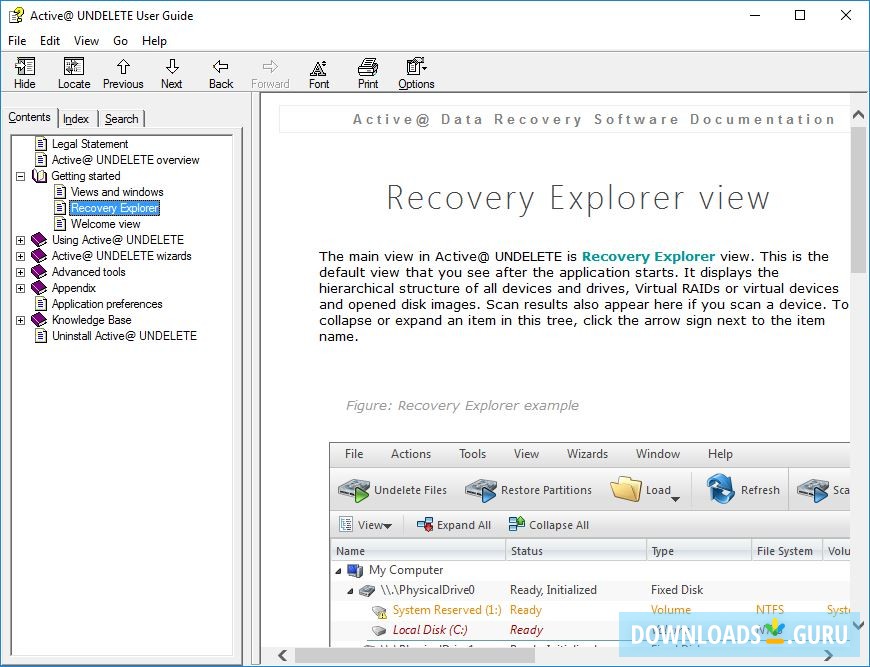The height and width of the screenshot is (667, 870).
Task: Click the horizontal scrollbar thumb
Action: (x=415, y=655)
